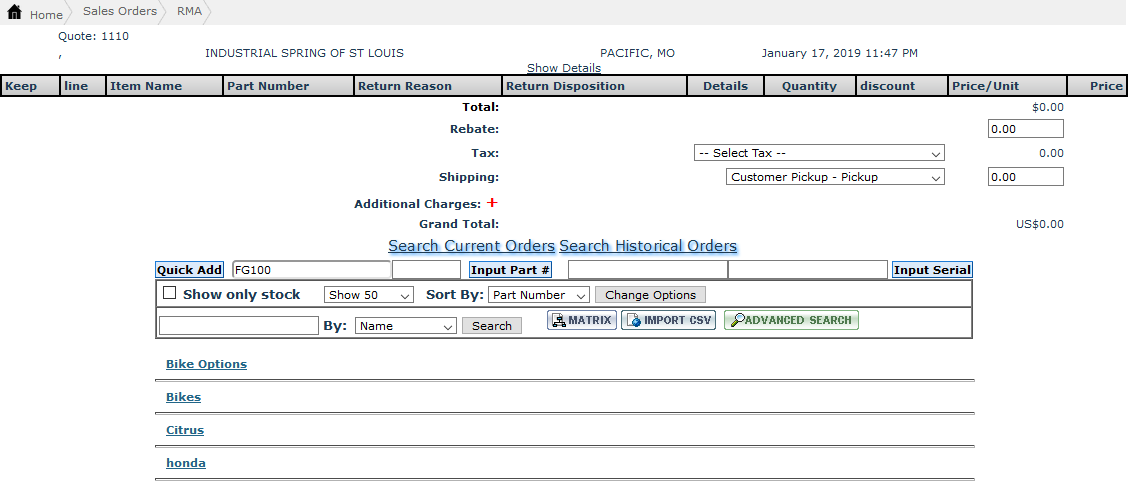Open the Show 50 results dropdown
The height and width of the screenshot is (482, 1128).
click(x=369, y=295)
